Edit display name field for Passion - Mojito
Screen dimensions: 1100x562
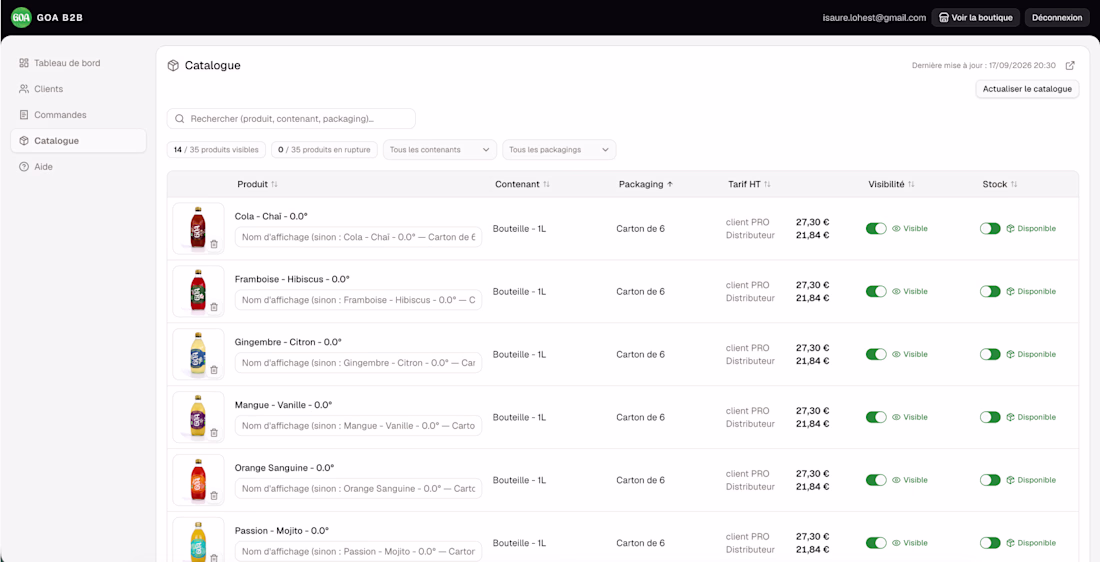358,551
